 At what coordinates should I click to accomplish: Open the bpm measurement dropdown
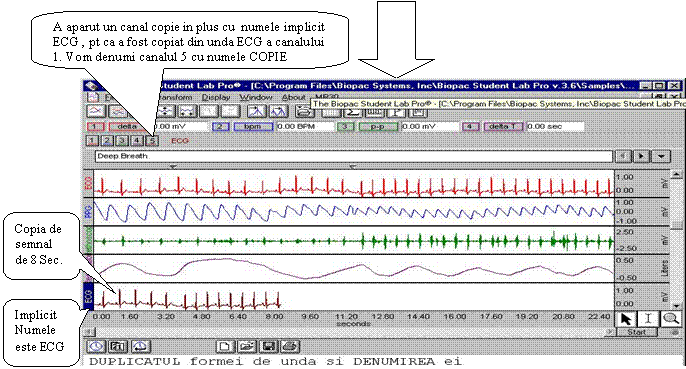pos(253,127)
